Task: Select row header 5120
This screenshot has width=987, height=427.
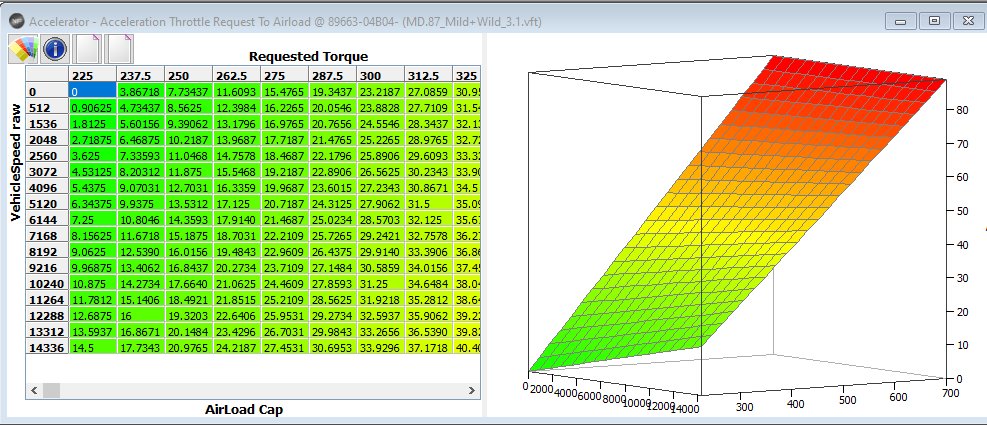Action: [x=47, y=203]
